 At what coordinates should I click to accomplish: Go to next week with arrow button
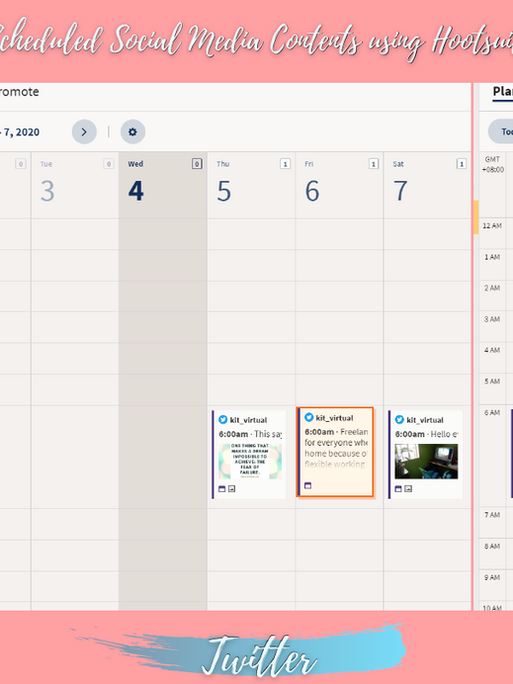pyautogui.click(x=84, y=132)
